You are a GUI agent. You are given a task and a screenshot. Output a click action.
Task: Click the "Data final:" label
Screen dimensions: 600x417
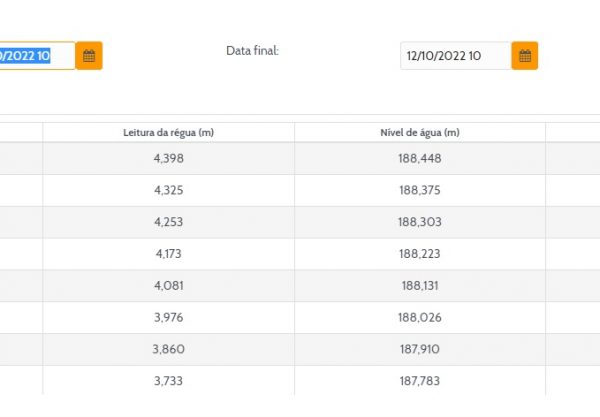click(x=252, y=50)
